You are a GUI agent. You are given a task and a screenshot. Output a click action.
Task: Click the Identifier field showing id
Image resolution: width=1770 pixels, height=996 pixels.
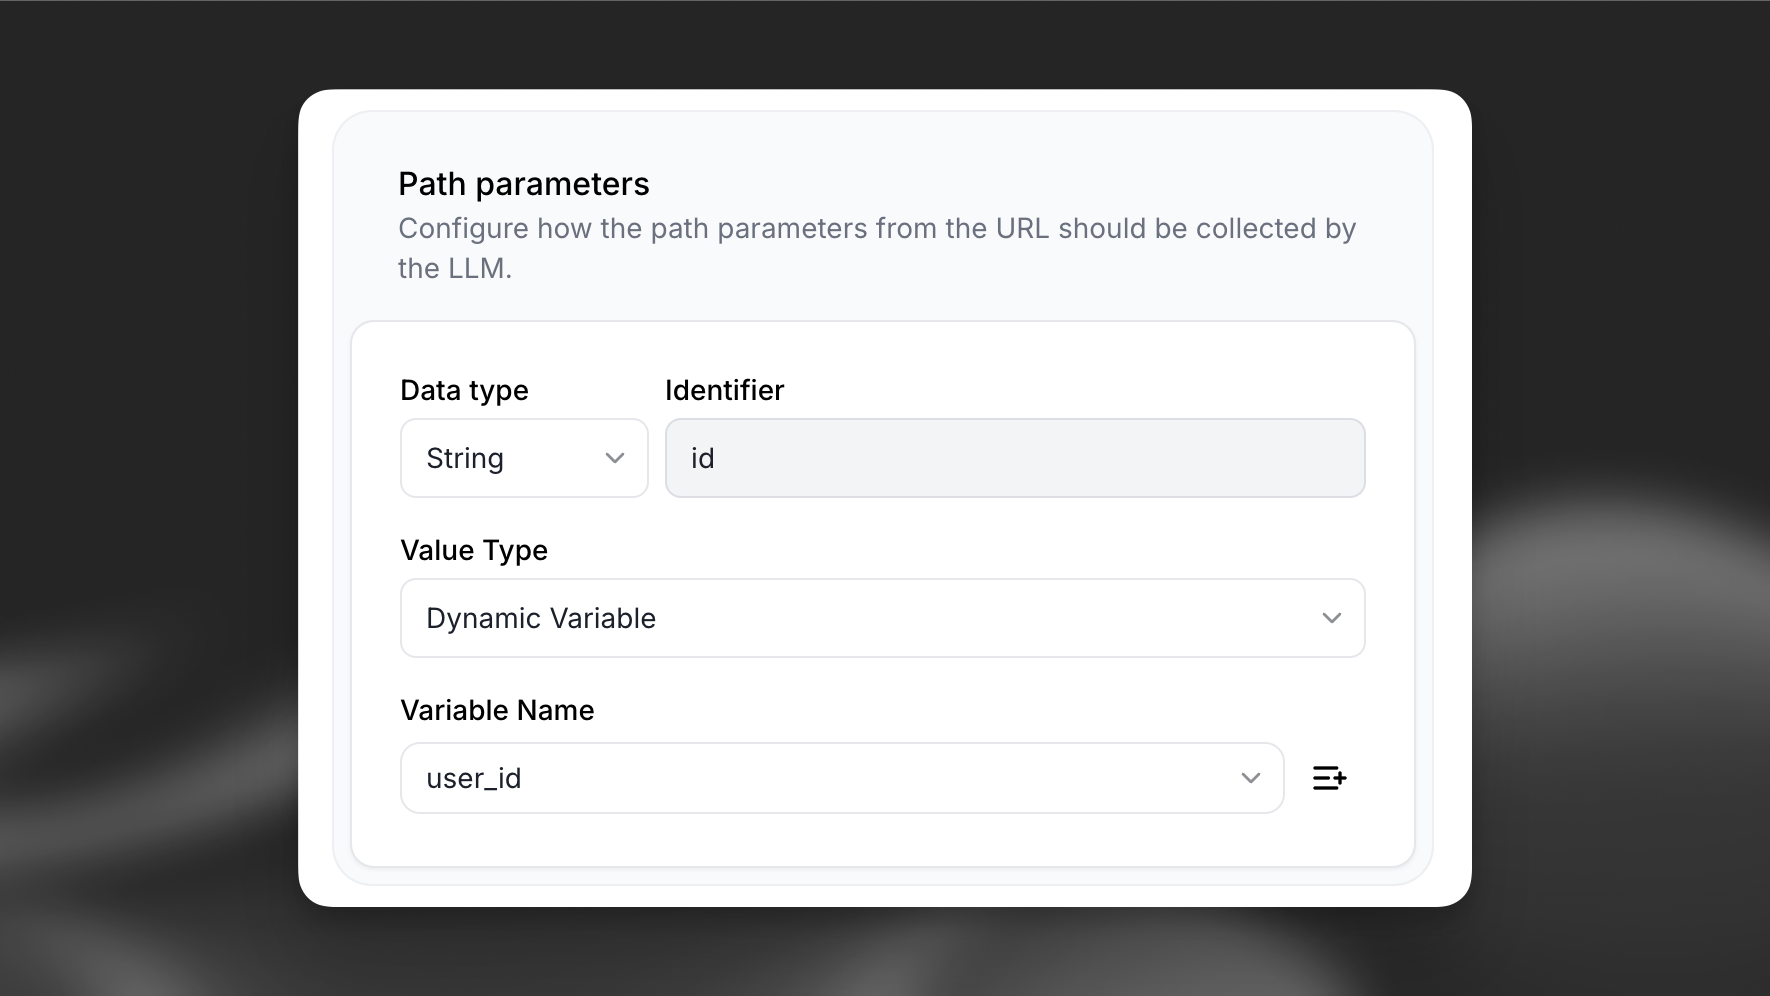1015,458
